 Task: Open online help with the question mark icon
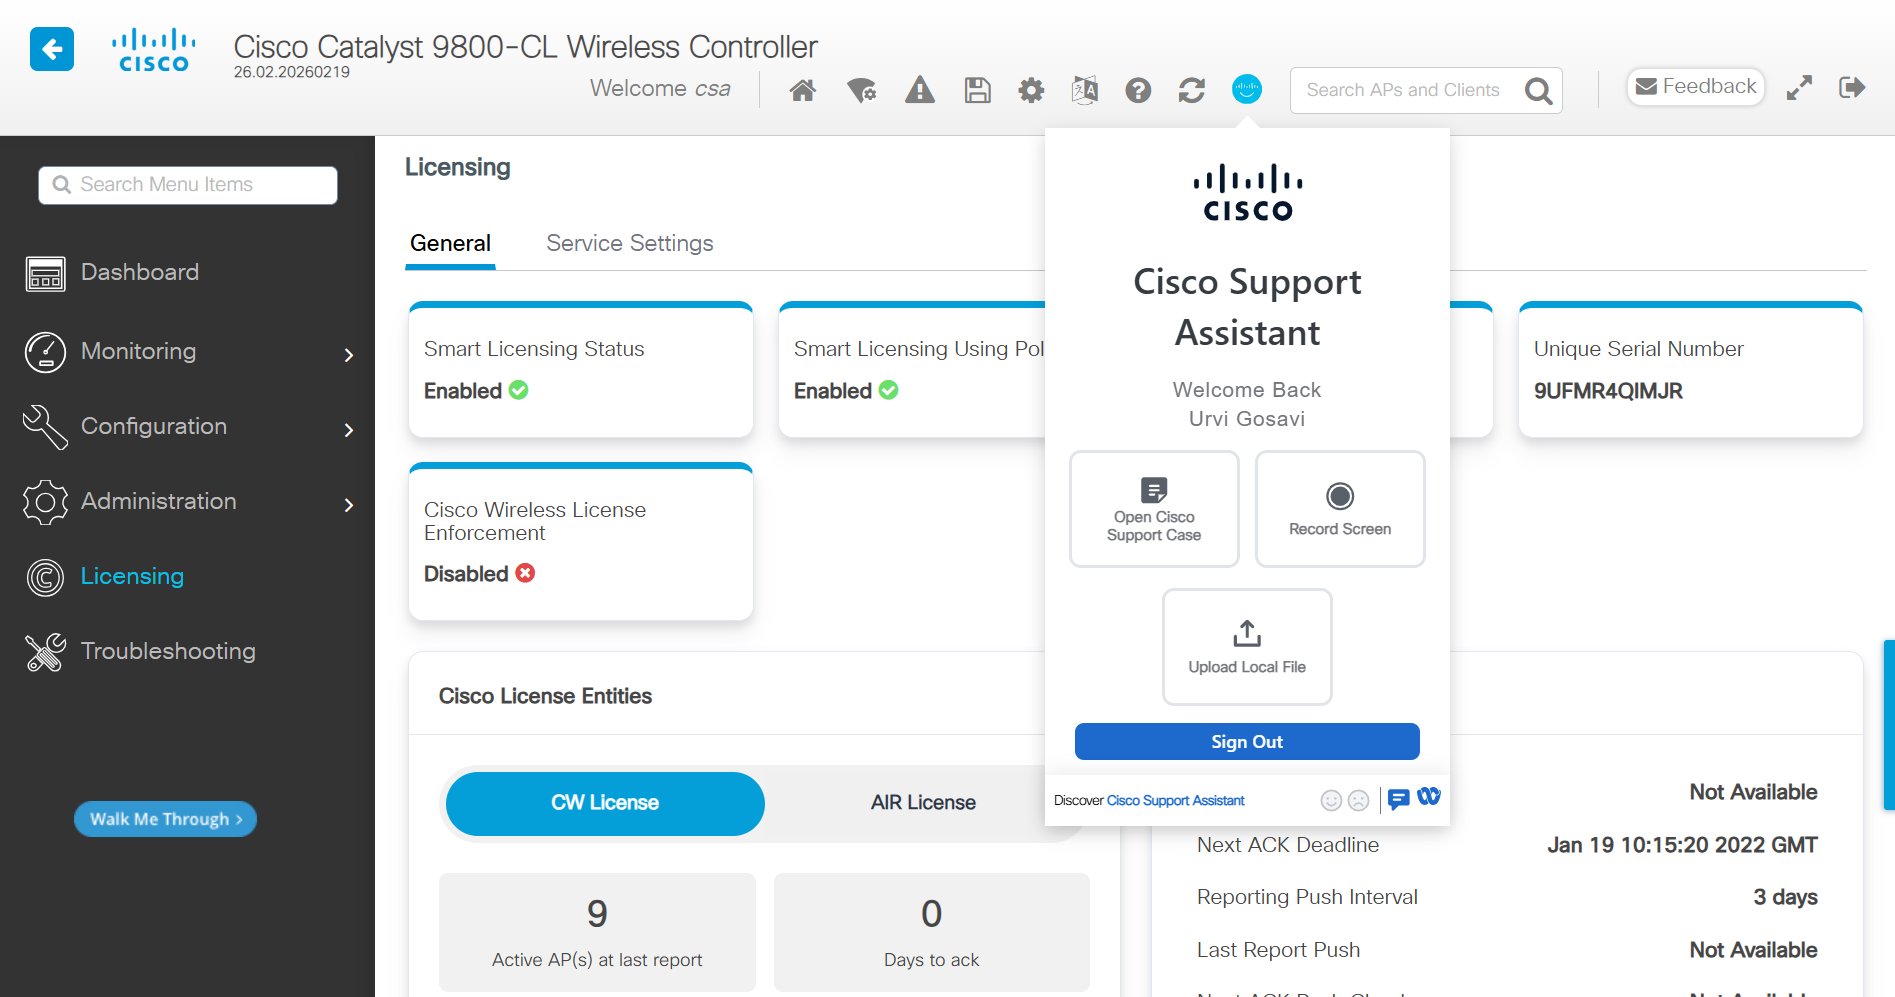[x=1138, y=89]
